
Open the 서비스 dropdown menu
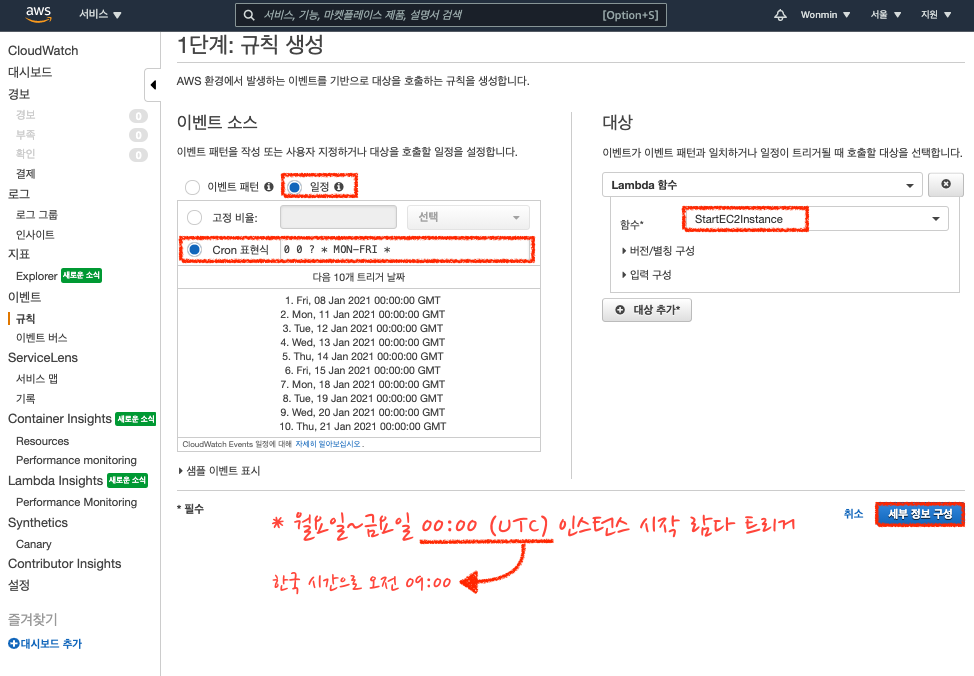pos(100,14)
